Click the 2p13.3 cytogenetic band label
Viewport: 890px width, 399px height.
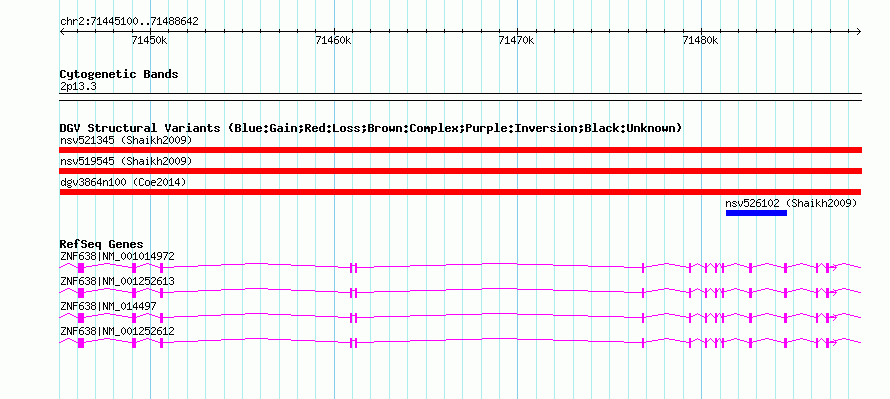coord(79,86)
